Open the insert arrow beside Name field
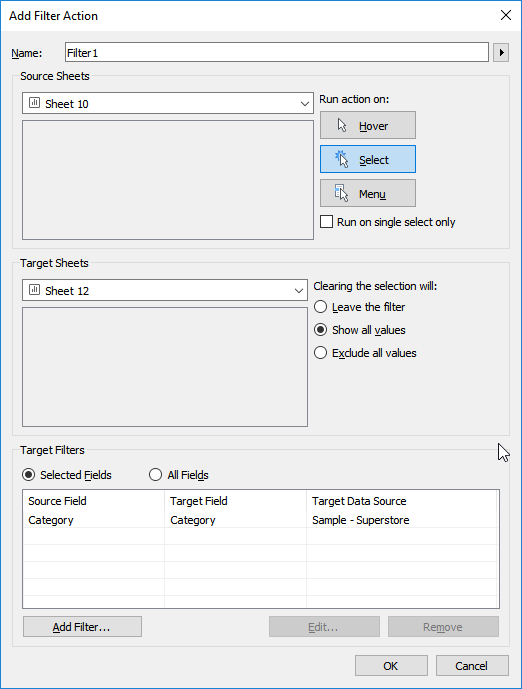The width and height of the screenshot is (522, 689). (501, 53)
